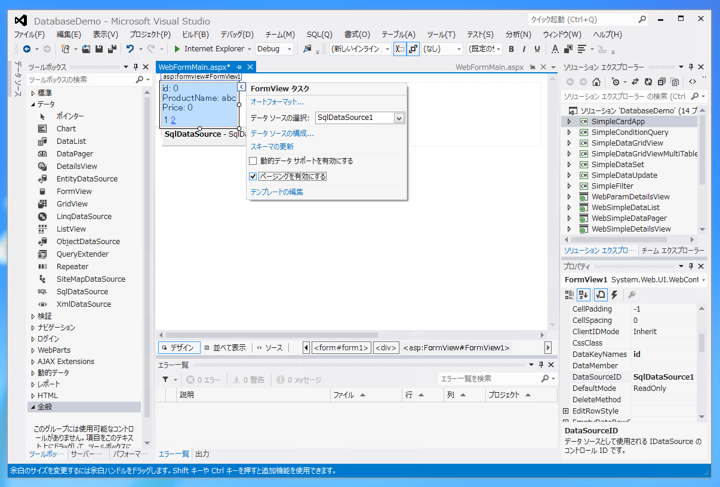Select the XmlDataSource control in toolbox
Screen dimensions: 720x487
84,304
